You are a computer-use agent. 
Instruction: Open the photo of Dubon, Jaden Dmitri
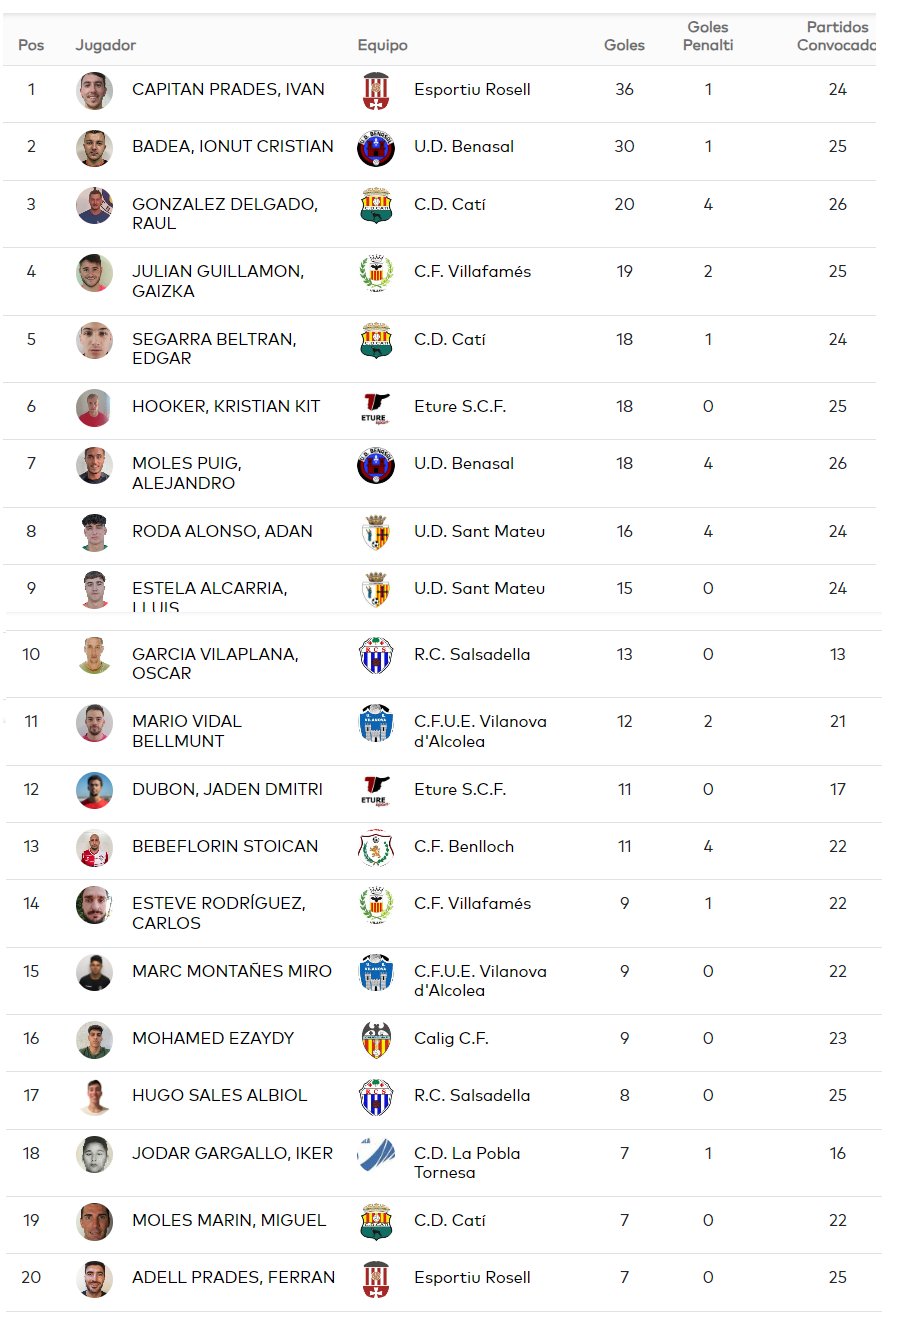(95, 790)
